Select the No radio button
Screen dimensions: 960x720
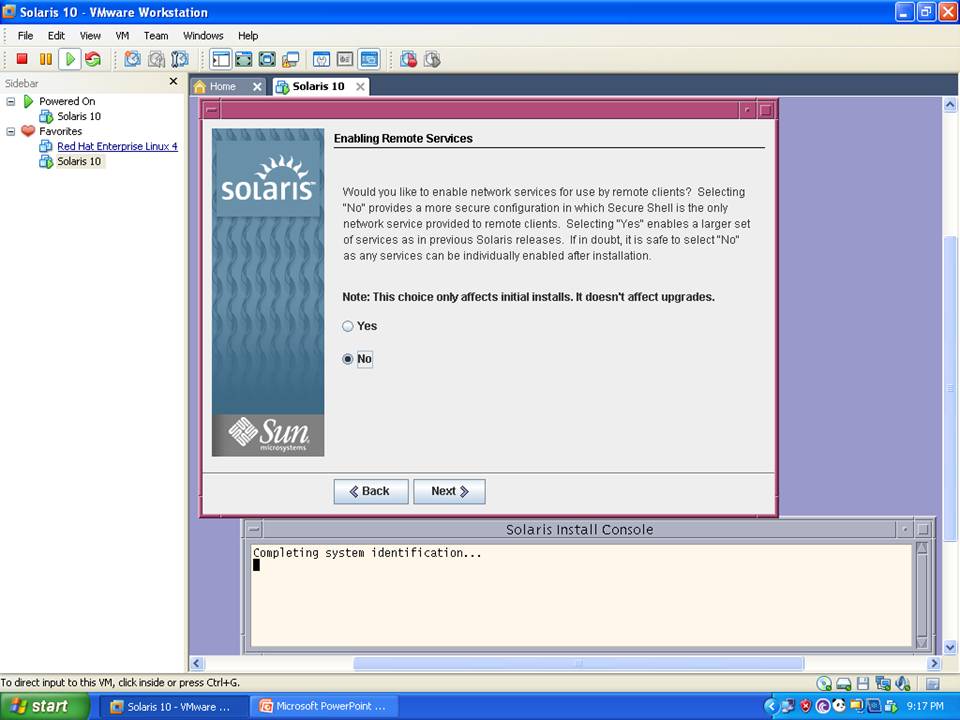click(x=348, y=359)
